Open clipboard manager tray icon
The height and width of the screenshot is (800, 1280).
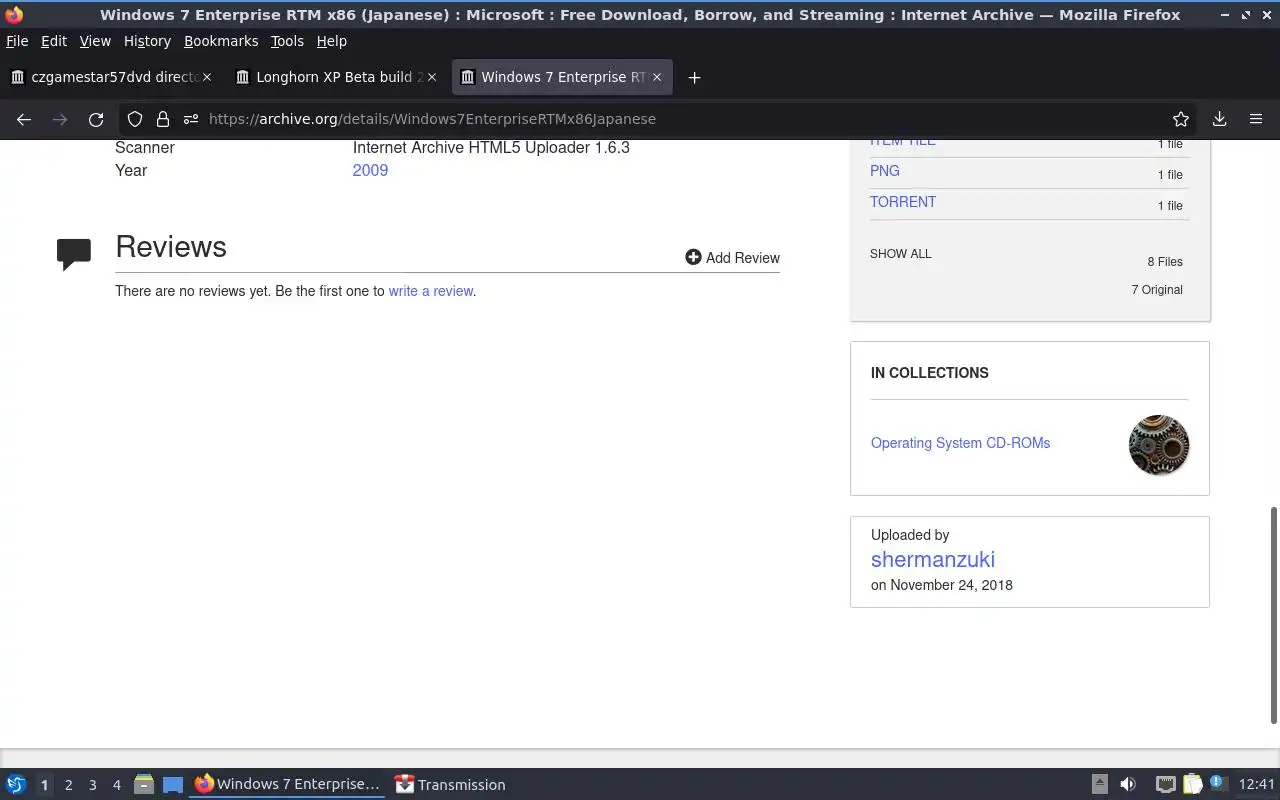point(1192,785)
